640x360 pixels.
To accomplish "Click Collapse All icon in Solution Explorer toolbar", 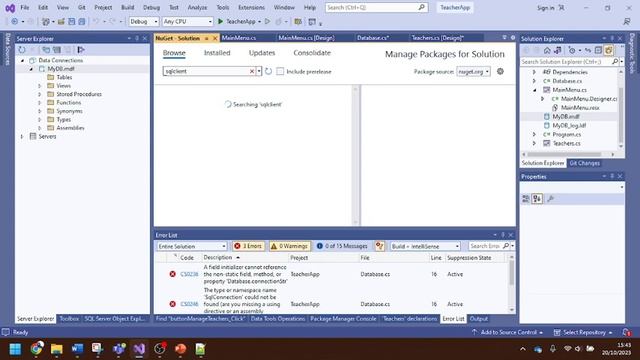I will 598,50.
